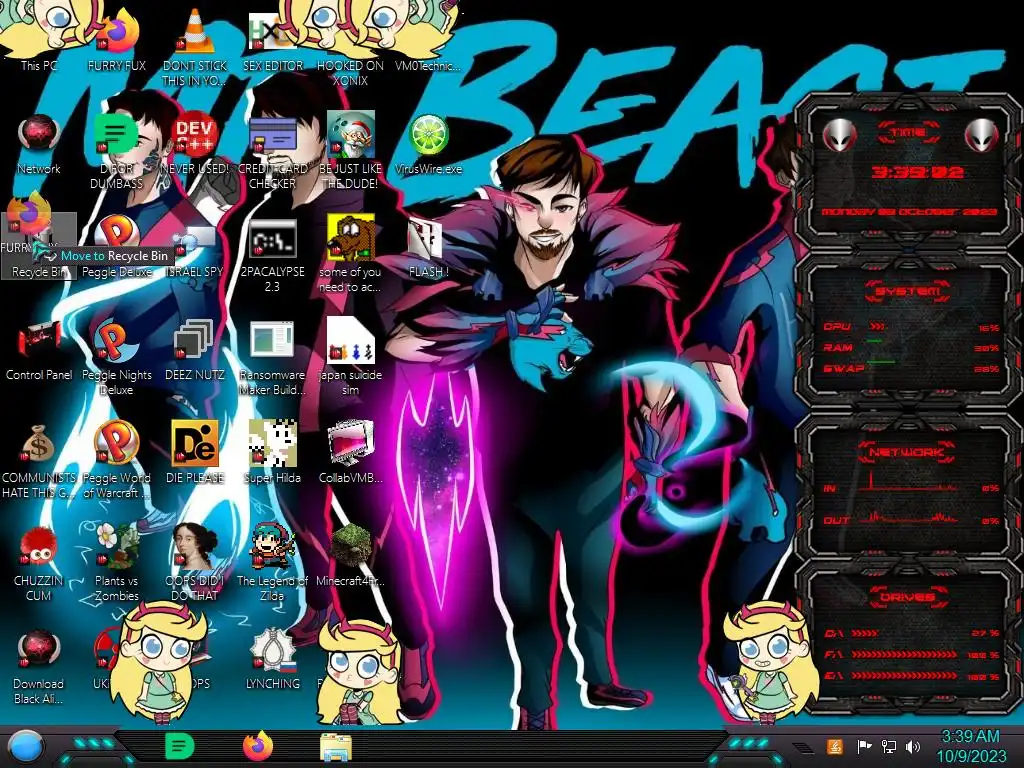Open The Legend of Zilda icon
Screen dimensions: 1024x768
[272, 546]
